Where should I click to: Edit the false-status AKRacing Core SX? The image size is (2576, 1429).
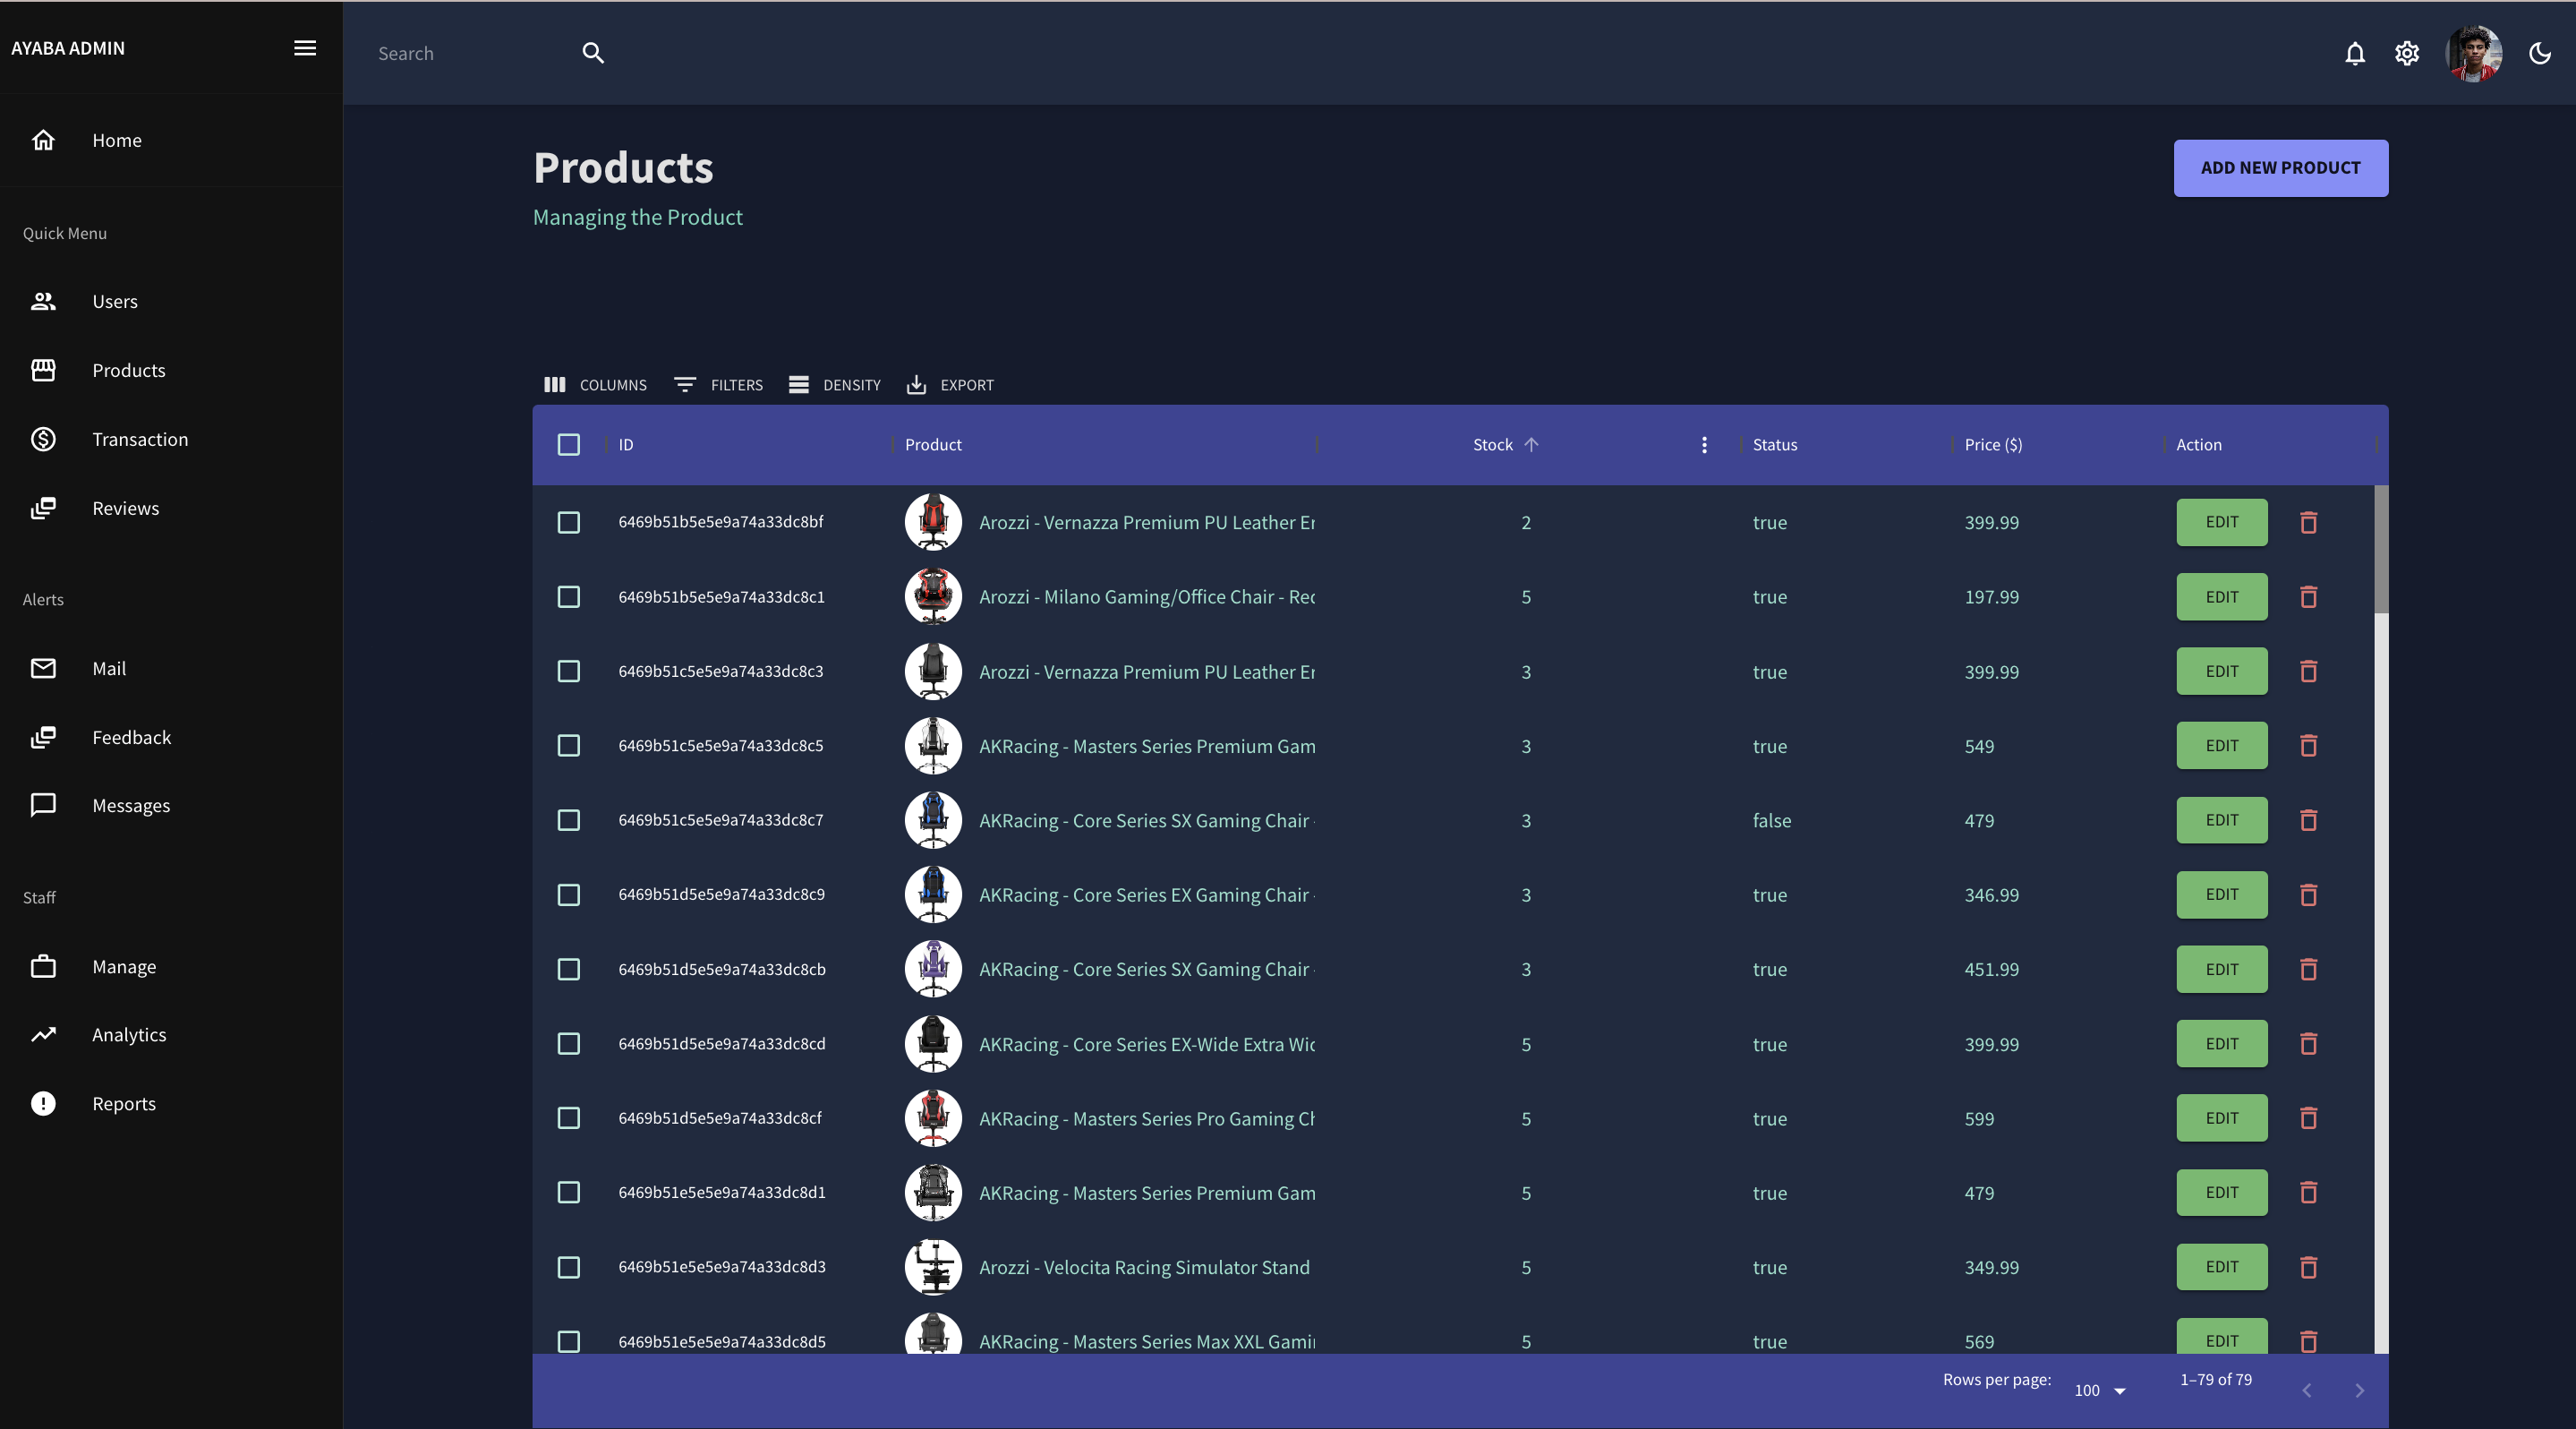coord(2222,821)
